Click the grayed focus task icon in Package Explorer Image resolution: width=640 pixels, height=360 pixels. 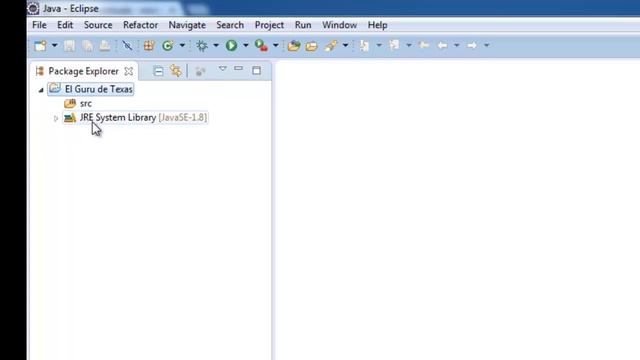(200, 71)
